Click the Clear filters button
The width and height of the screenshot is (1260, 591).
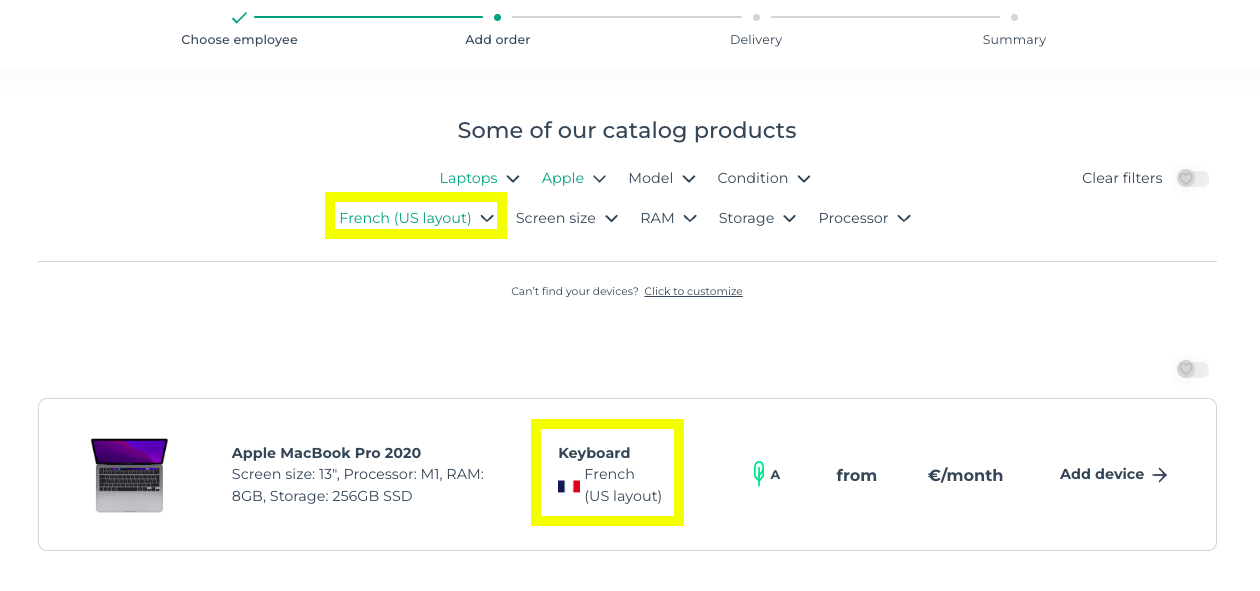coord(1121,178)
